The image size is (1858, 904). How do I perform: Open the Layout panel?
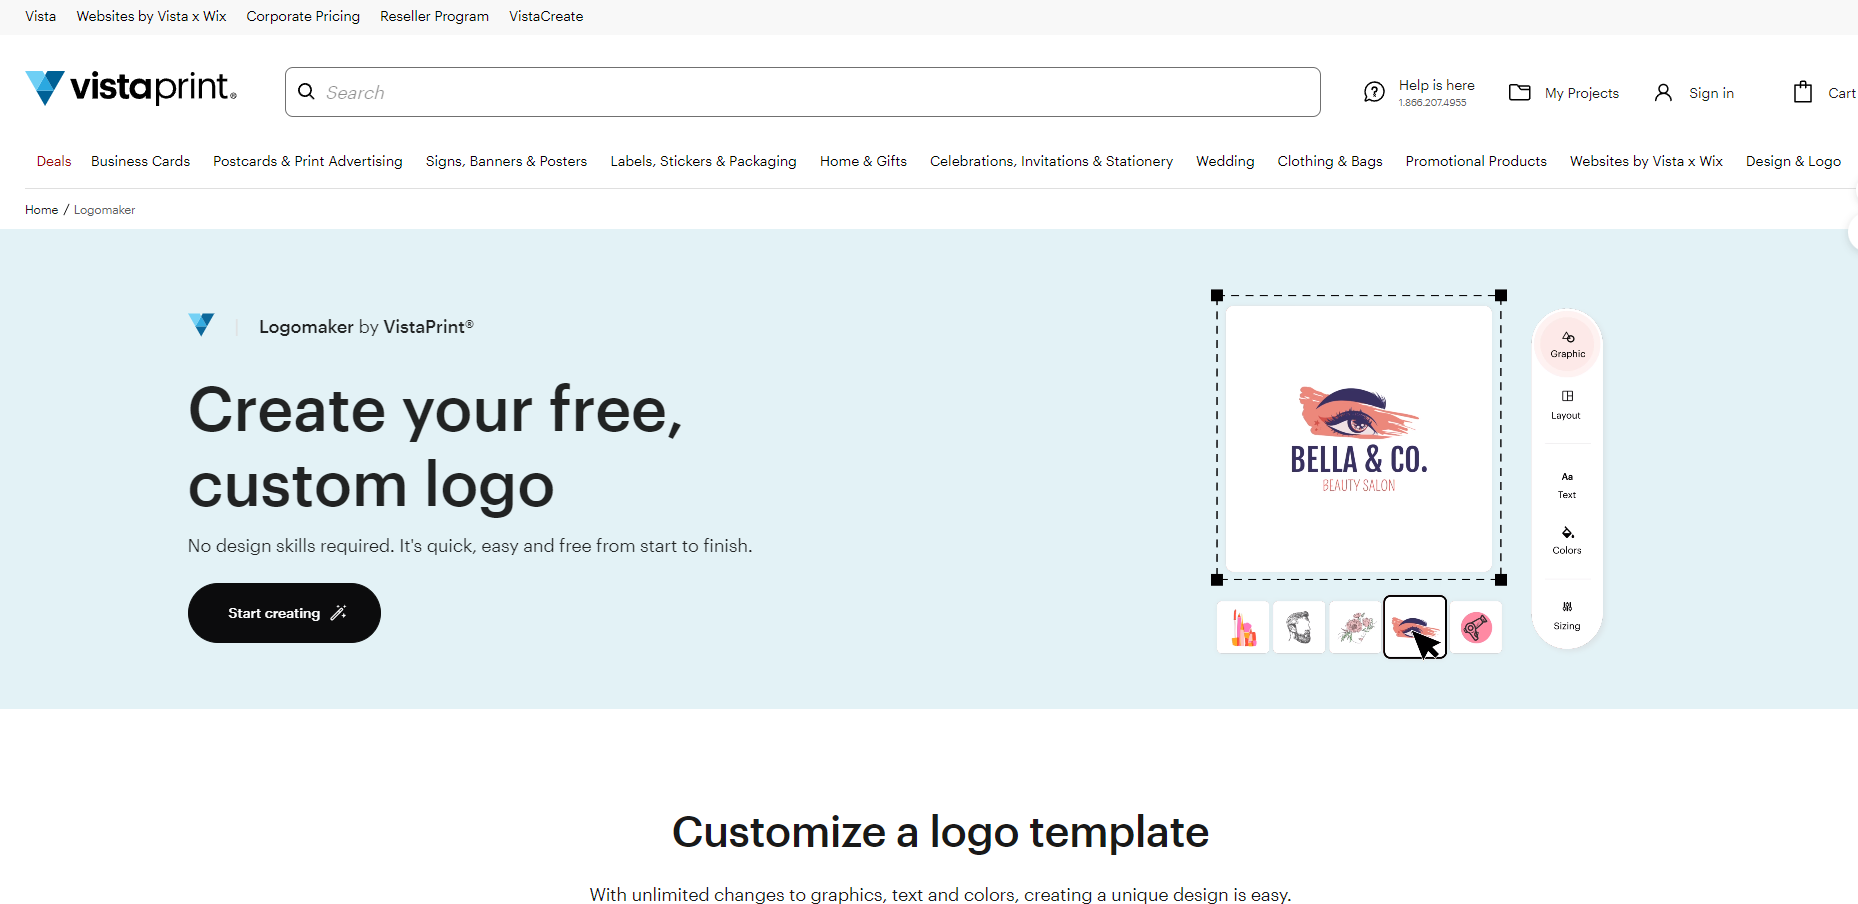pos(1565,405)
